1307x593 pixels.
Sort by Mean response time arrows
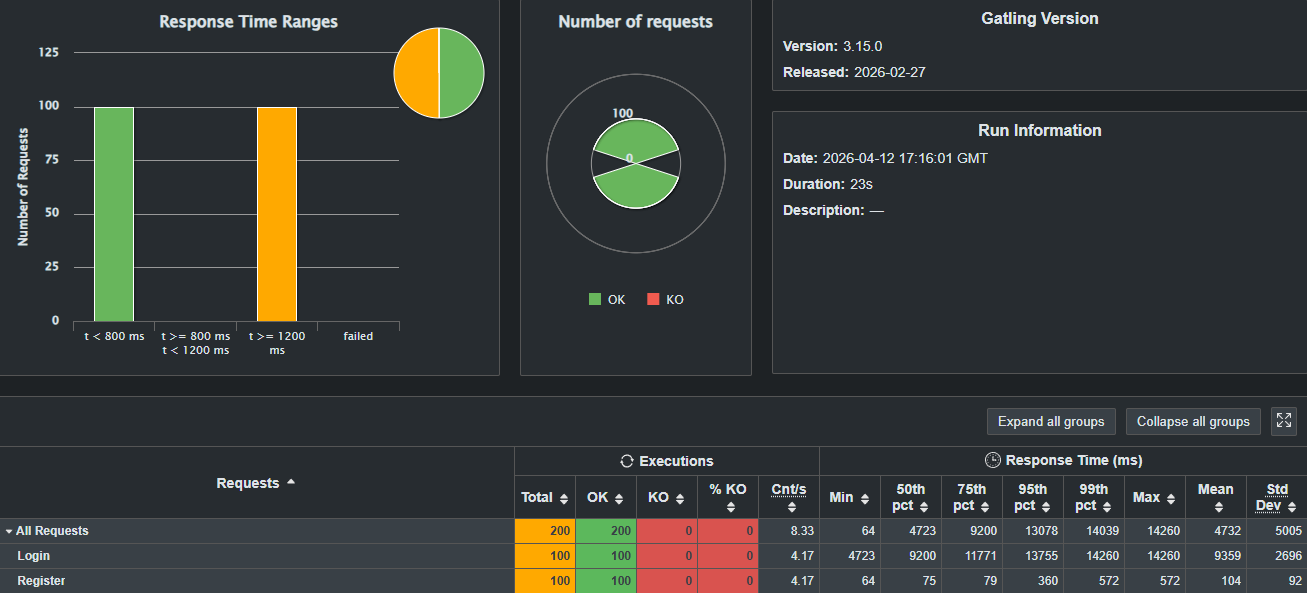click(1218, 508)
